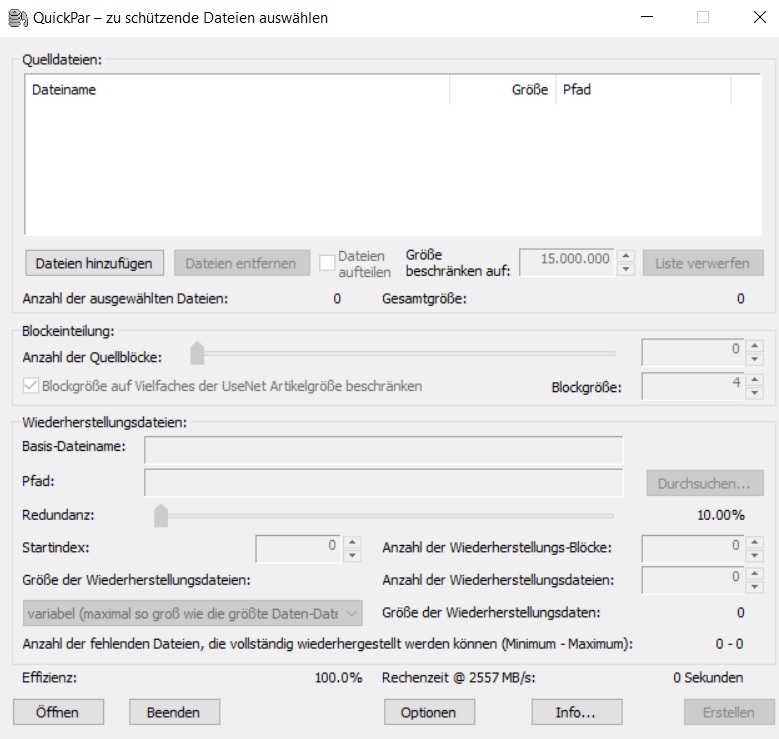The height and width of the screenshot is (739, 779).
Task: Minimize the QuickPar window
Action: tap(646, 17)
